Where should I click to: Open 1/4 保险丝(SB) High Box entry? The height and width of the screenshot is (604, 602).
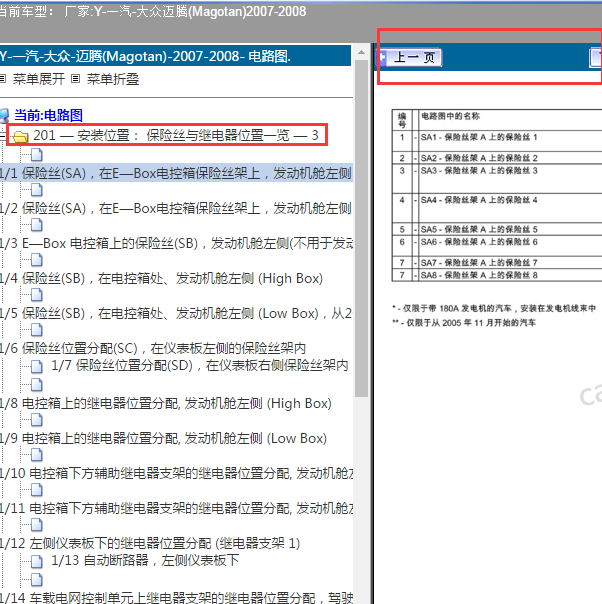pos(161,278)
